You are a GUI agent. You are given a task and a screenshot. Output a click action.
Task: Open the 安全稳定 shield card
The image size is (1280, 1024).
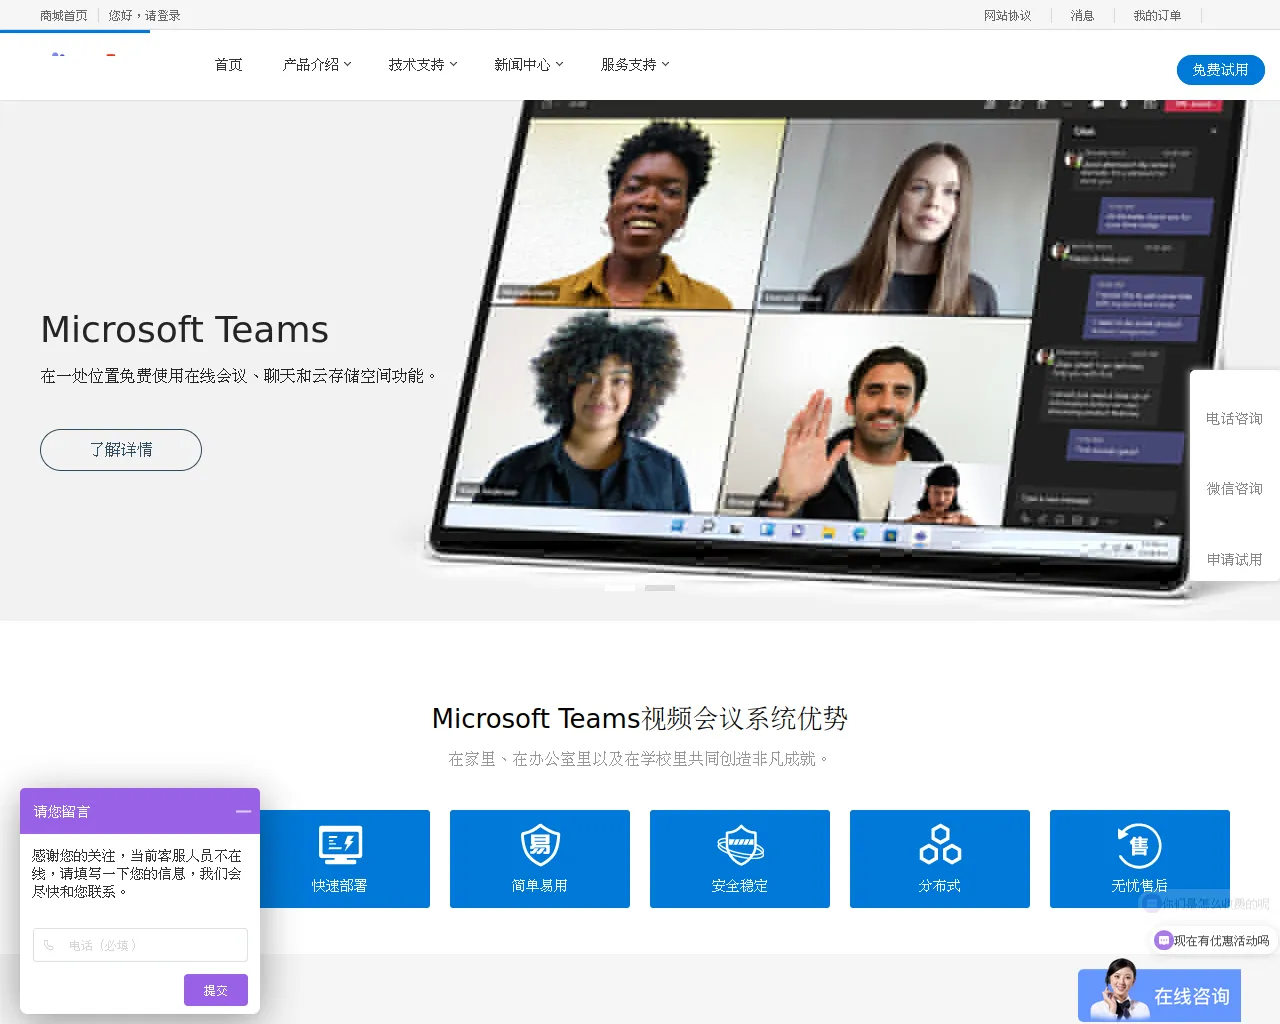click(x=740, y=859)
